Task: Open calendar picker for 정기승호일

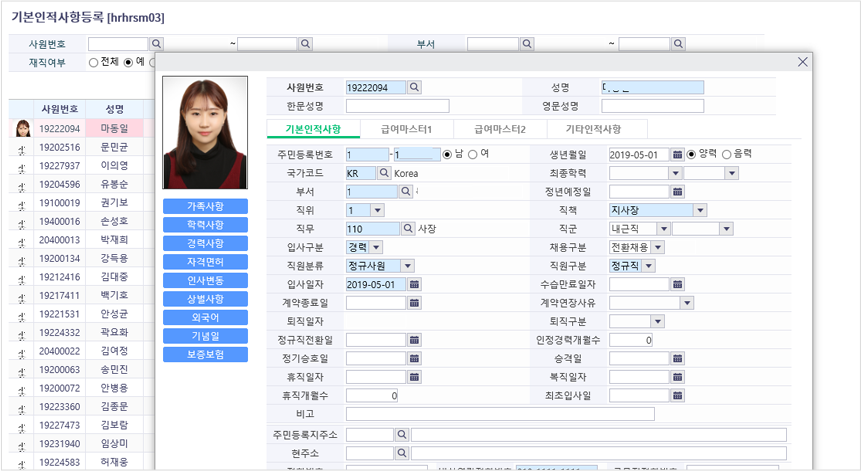Action: point(415,358)
